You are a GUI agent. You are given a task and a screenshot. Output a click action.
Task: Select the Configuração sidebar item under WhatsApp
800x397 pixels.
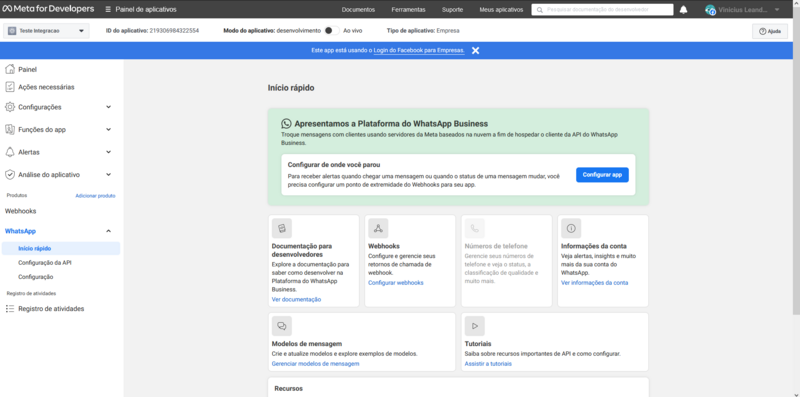36,277
